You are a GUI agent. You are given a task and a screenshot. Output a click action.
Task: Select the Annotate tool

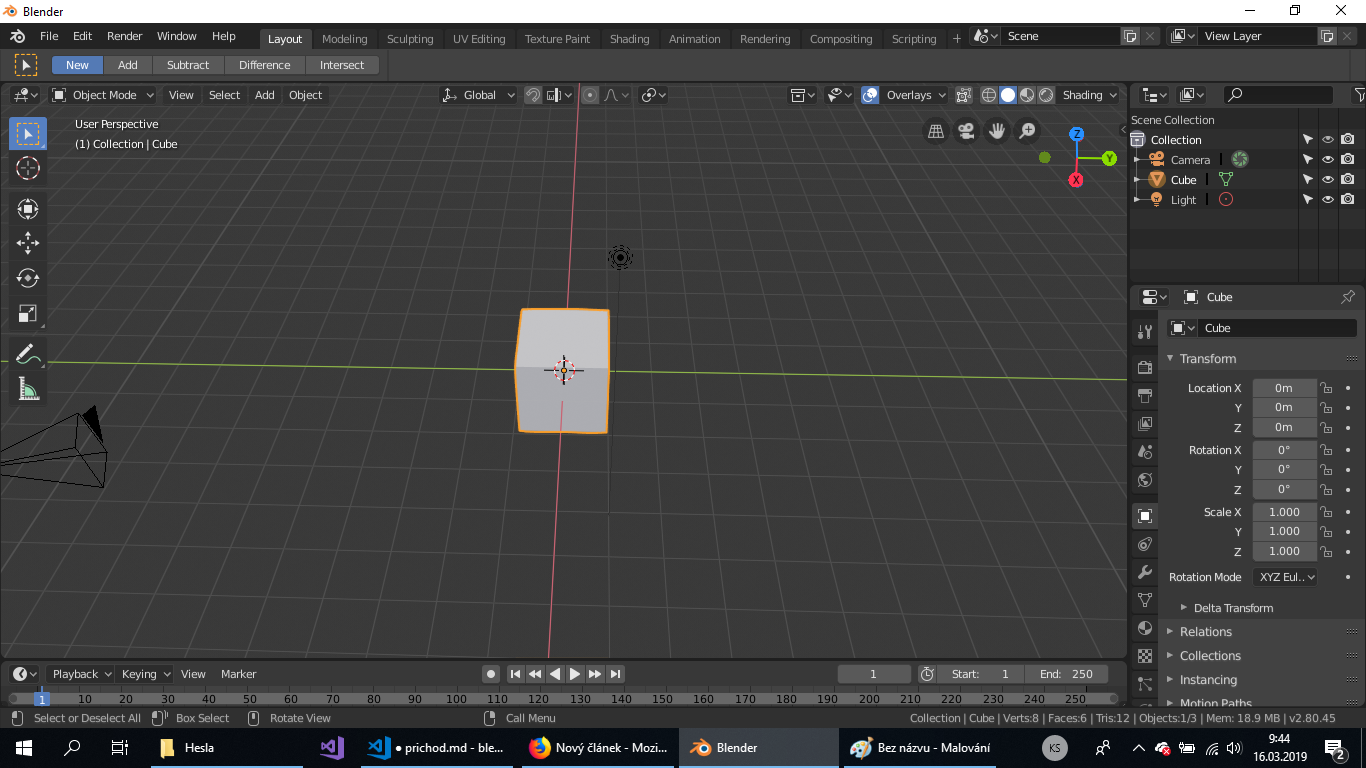point(28,352)
